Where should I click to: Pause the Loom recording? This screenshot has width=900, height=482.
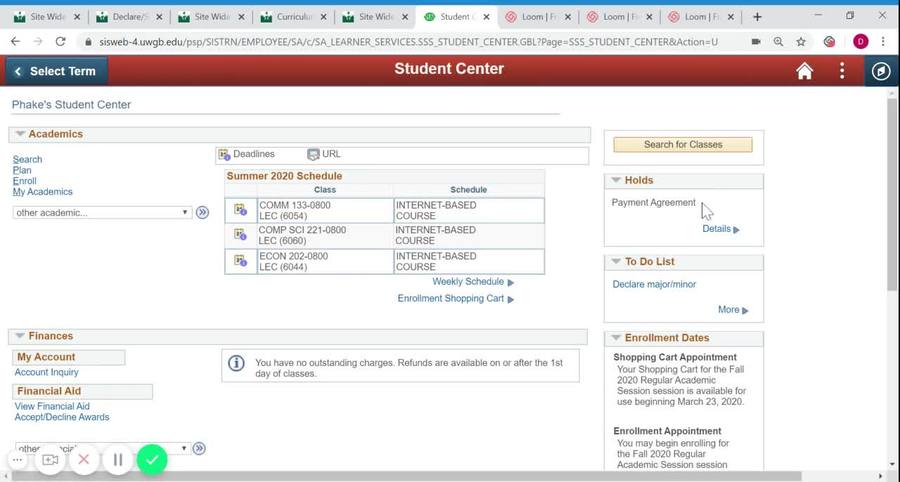pos(118,460)
